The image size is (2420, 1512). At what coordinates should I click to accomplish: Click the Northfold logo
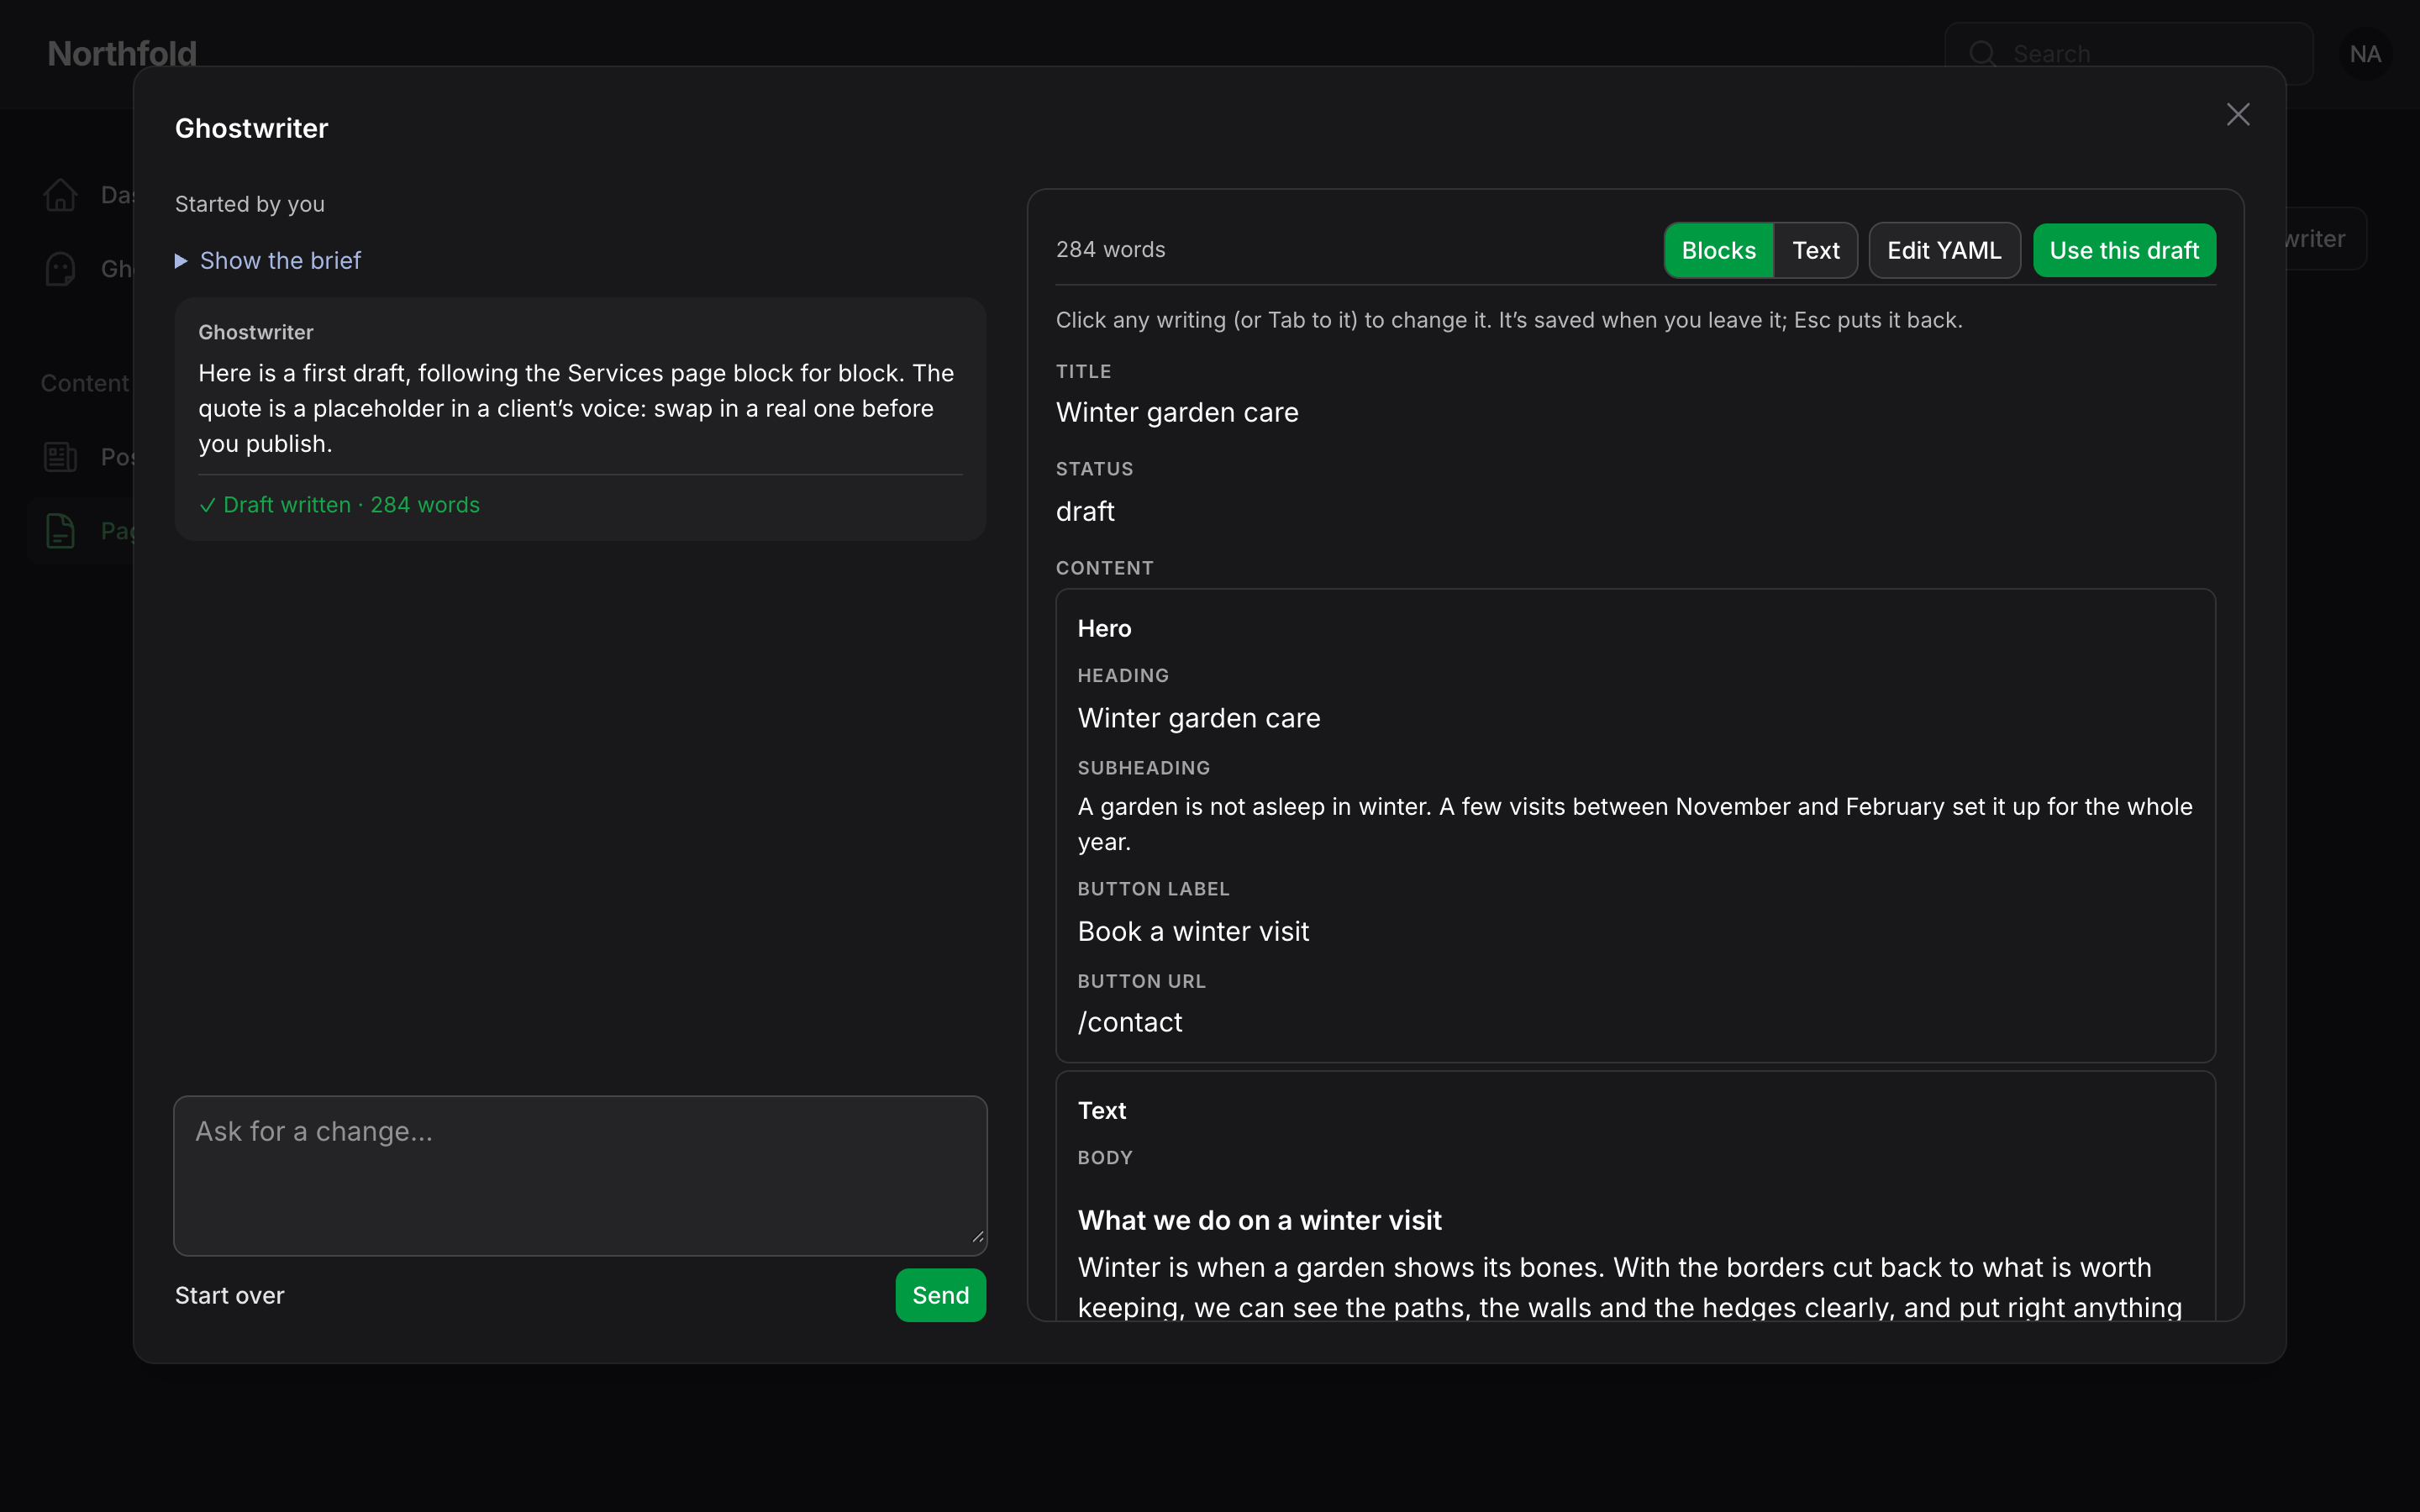tap(122, 54)
